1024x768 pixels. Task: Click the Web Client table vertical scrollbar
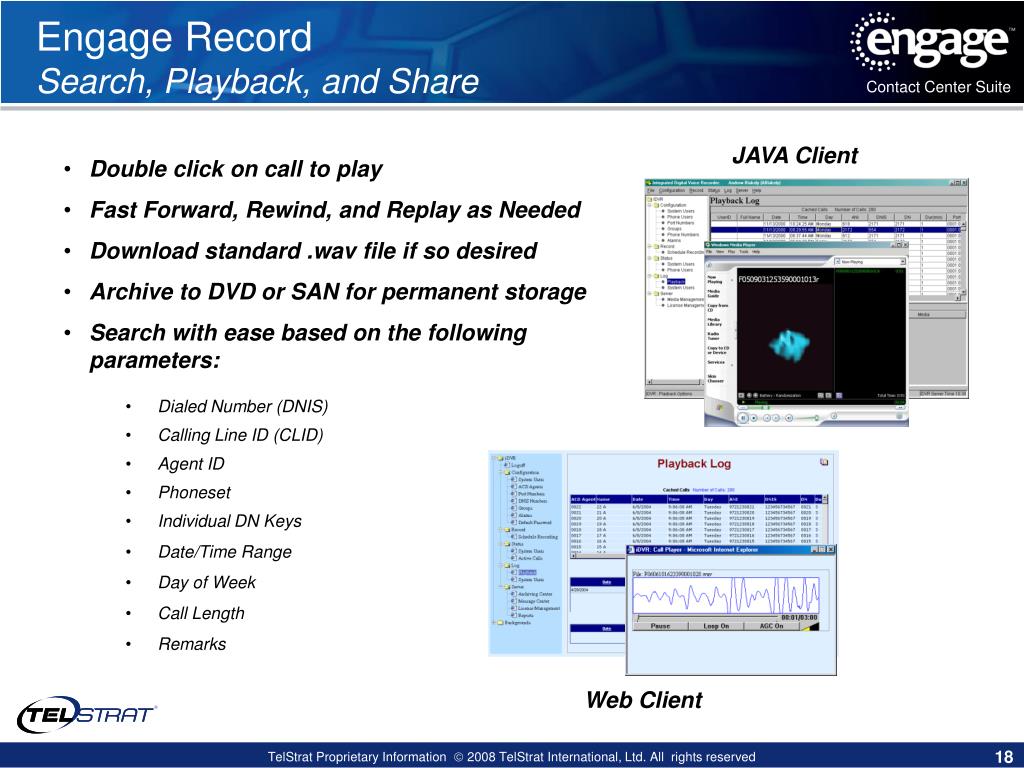(x=826, y=519)
